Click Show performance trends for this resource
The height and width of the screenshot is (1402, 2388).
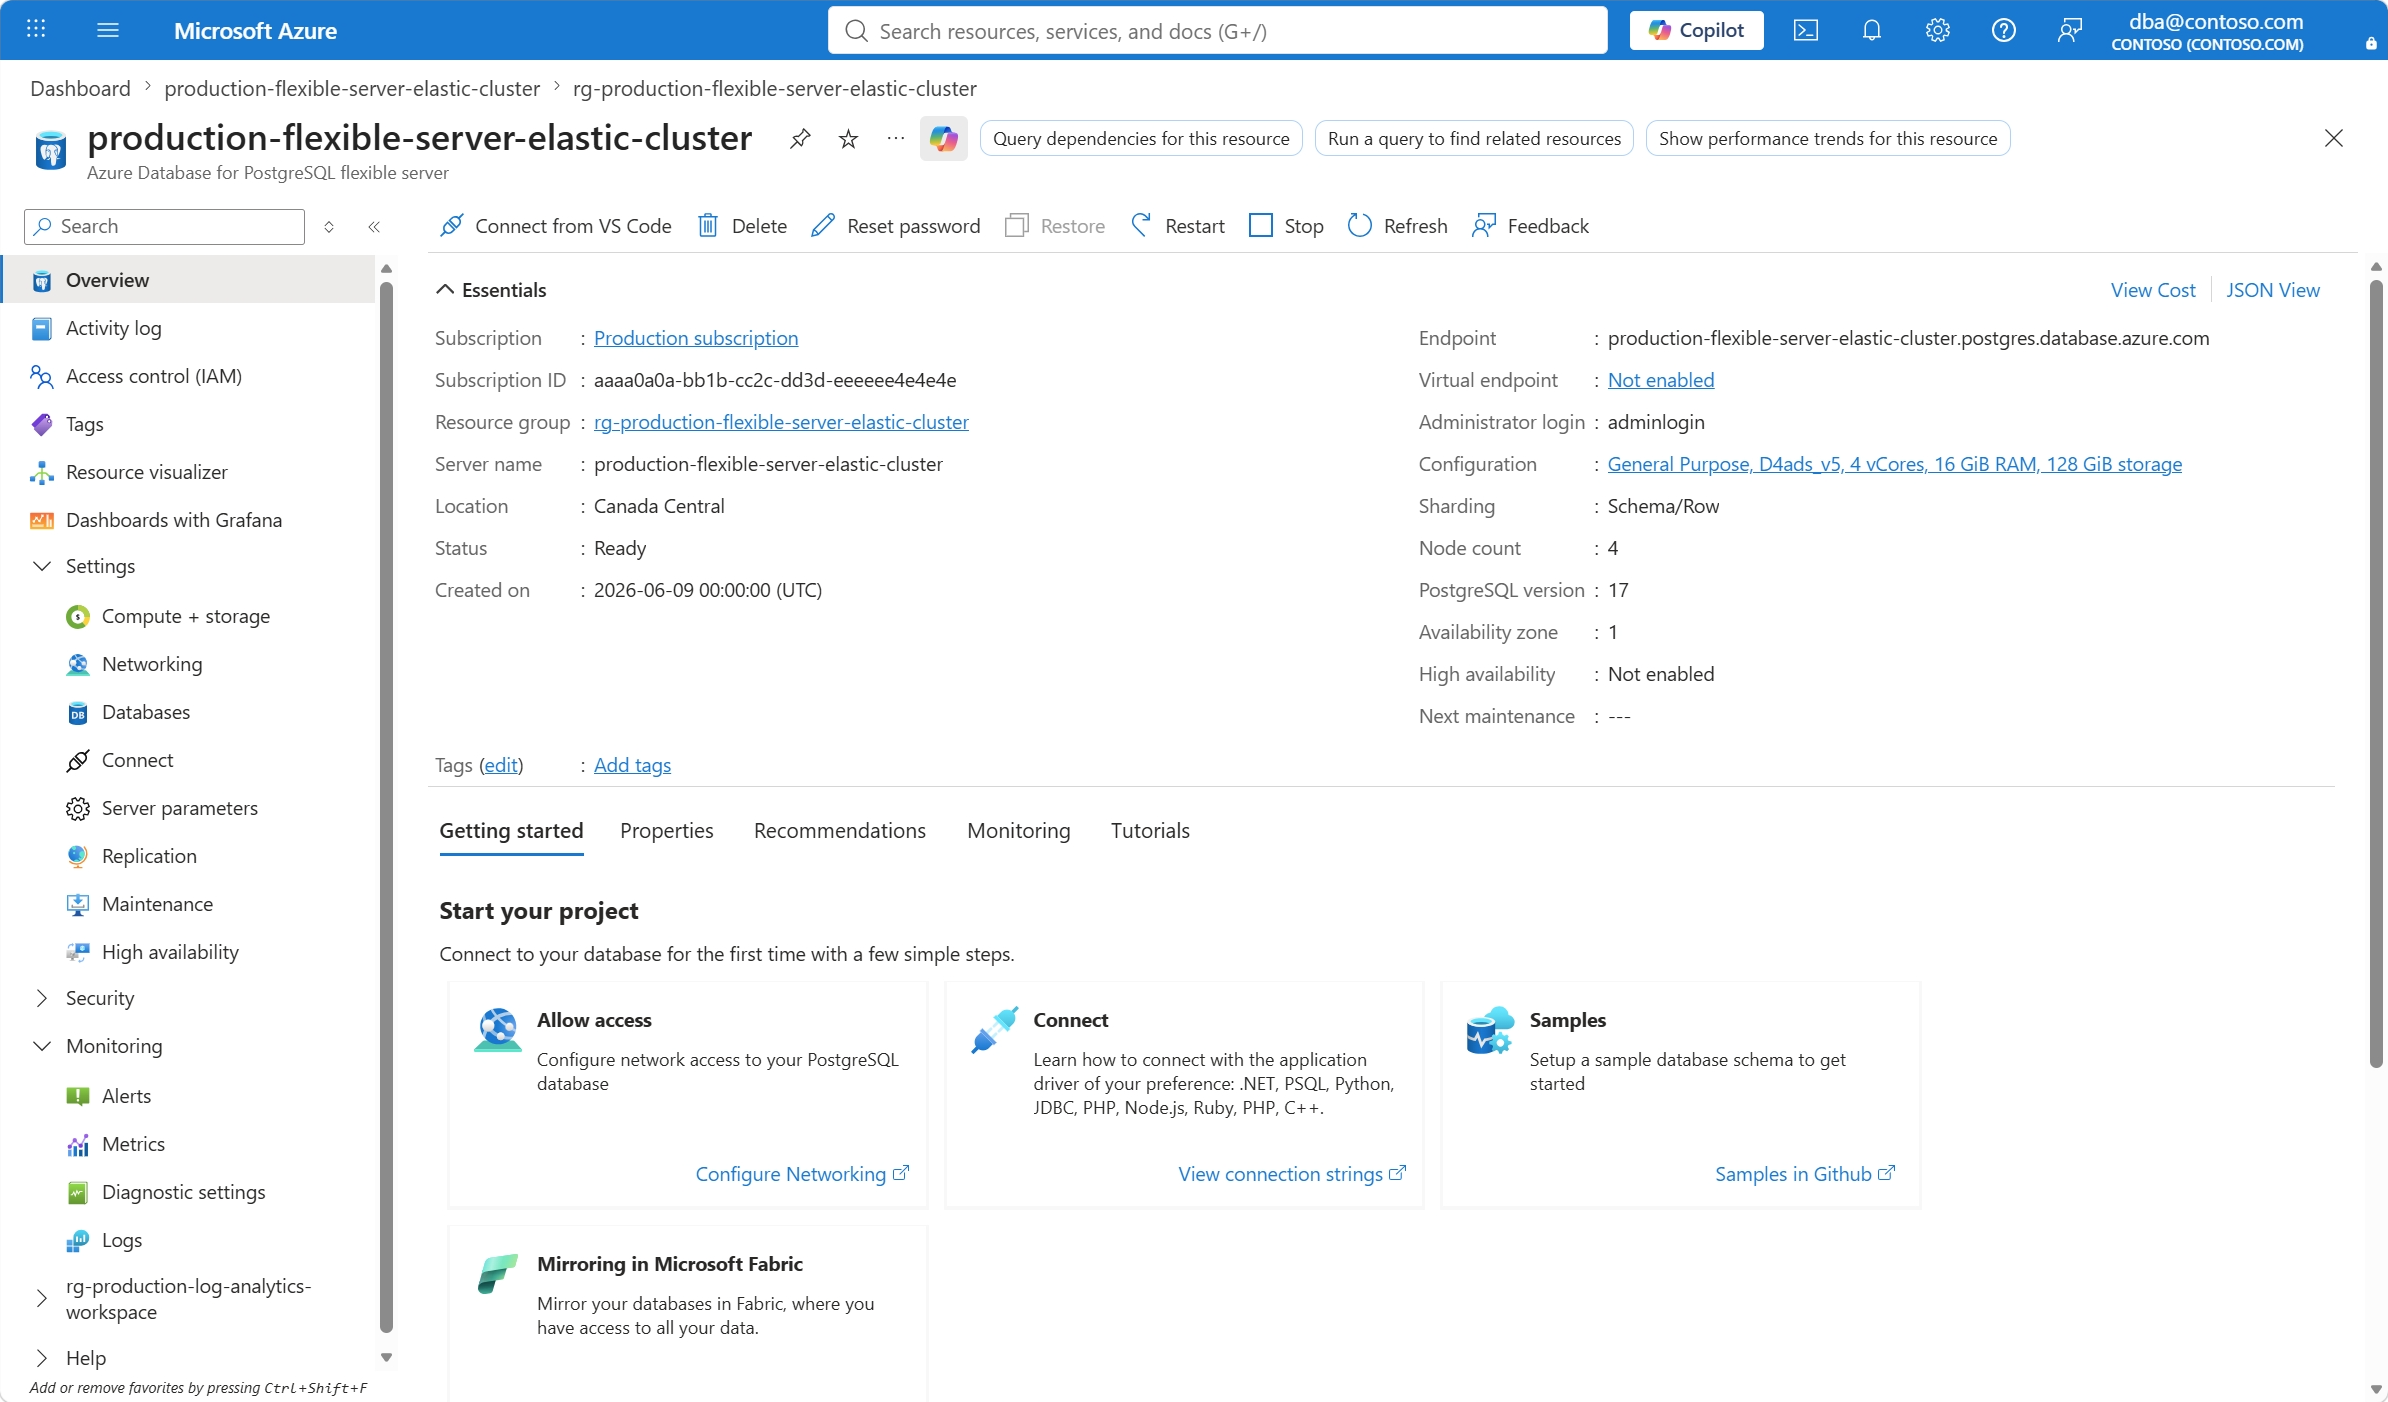pos(1828,138)
